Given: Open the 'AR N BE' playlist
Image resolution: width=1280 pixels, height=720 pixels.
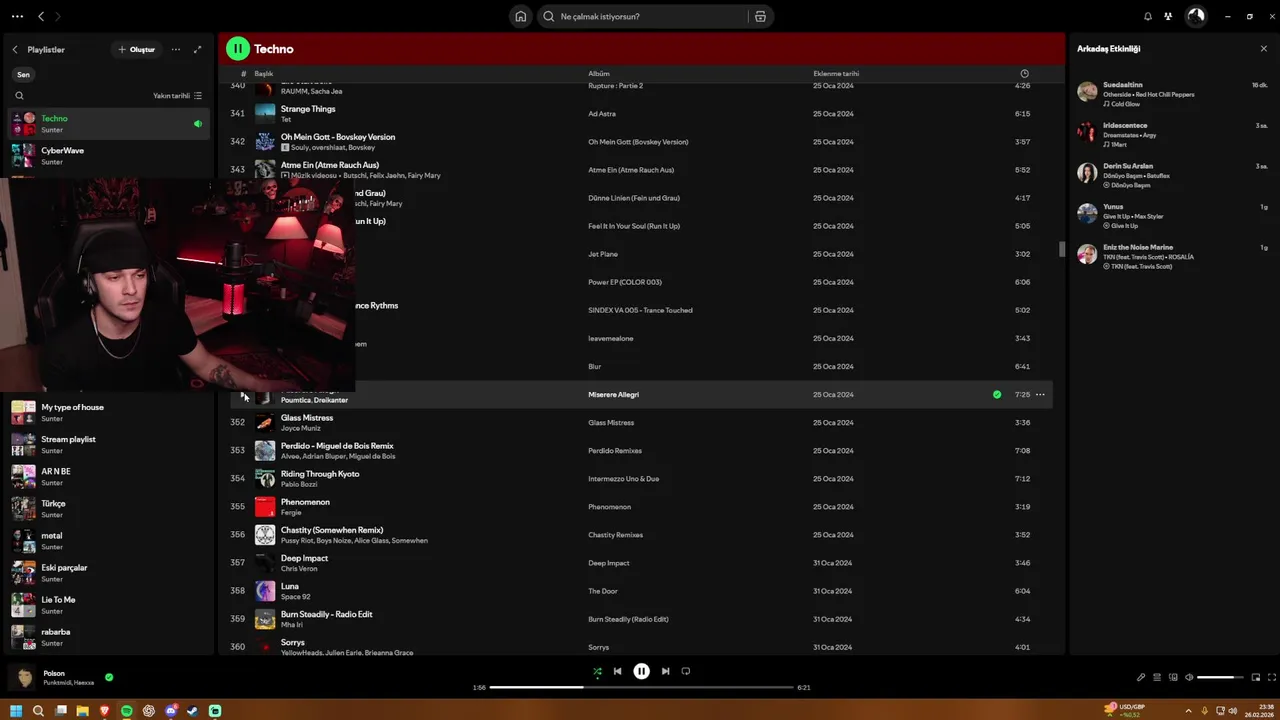Looking at the screenshot, I should click(x=109, y=476).
